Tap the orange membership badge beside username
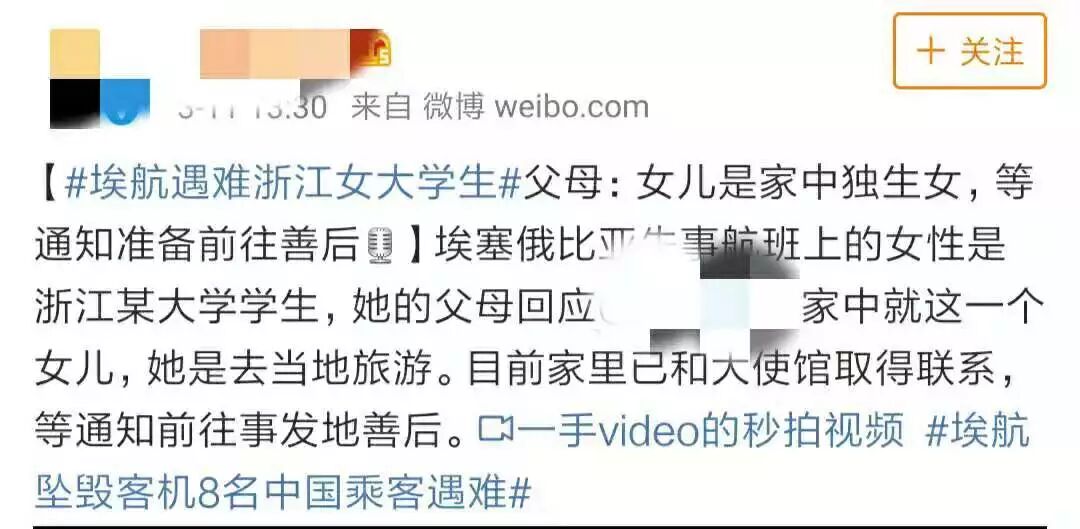The width and height of the screenshot is (1080, 529). tap(372, 50)
